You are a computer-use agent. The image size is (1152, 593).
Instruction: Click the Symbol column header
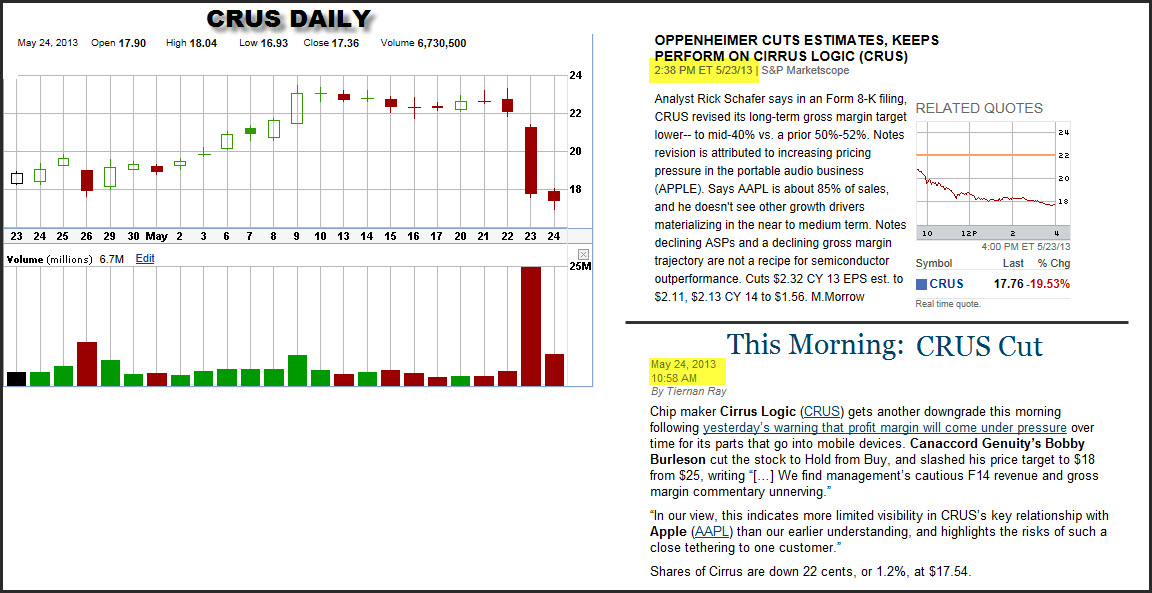click(934, 263)
